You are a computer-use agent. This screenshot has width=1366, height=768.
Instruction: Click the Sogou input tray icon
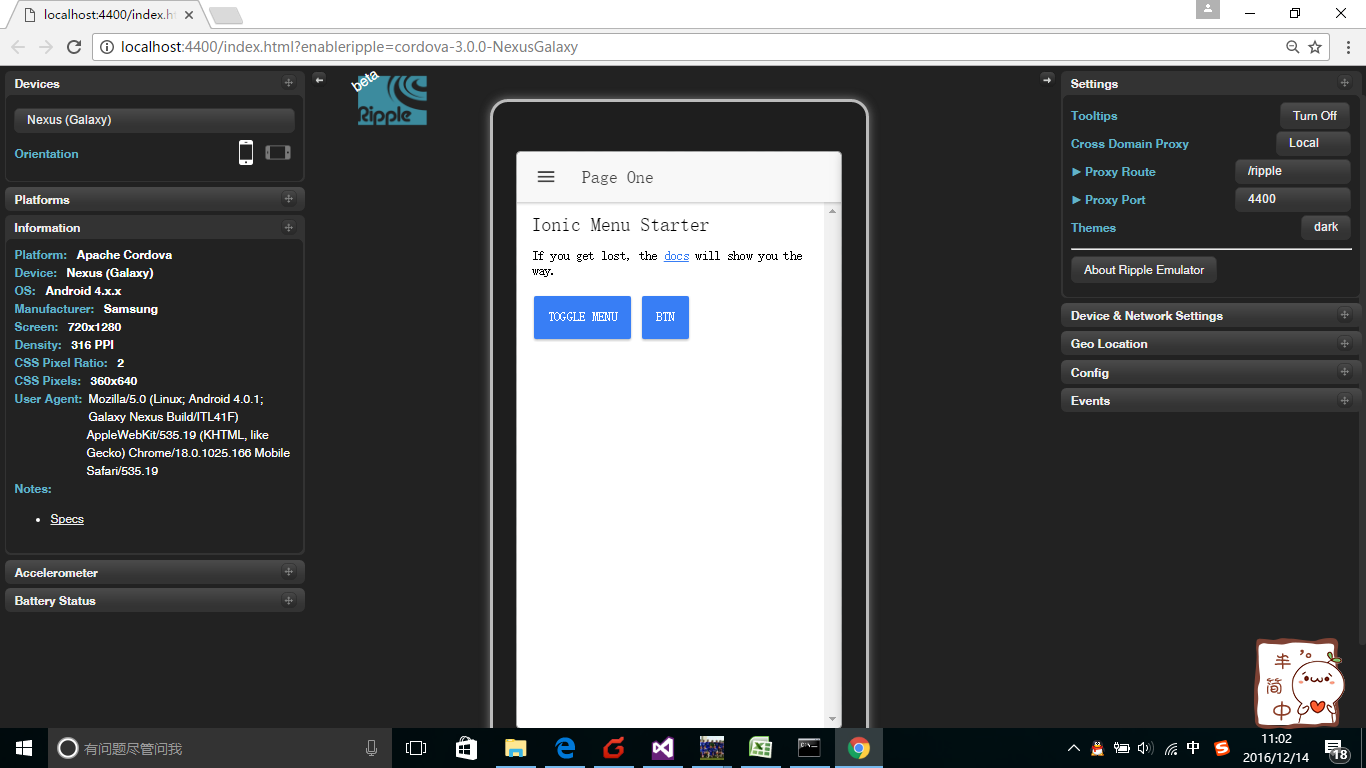(1221, 748)
